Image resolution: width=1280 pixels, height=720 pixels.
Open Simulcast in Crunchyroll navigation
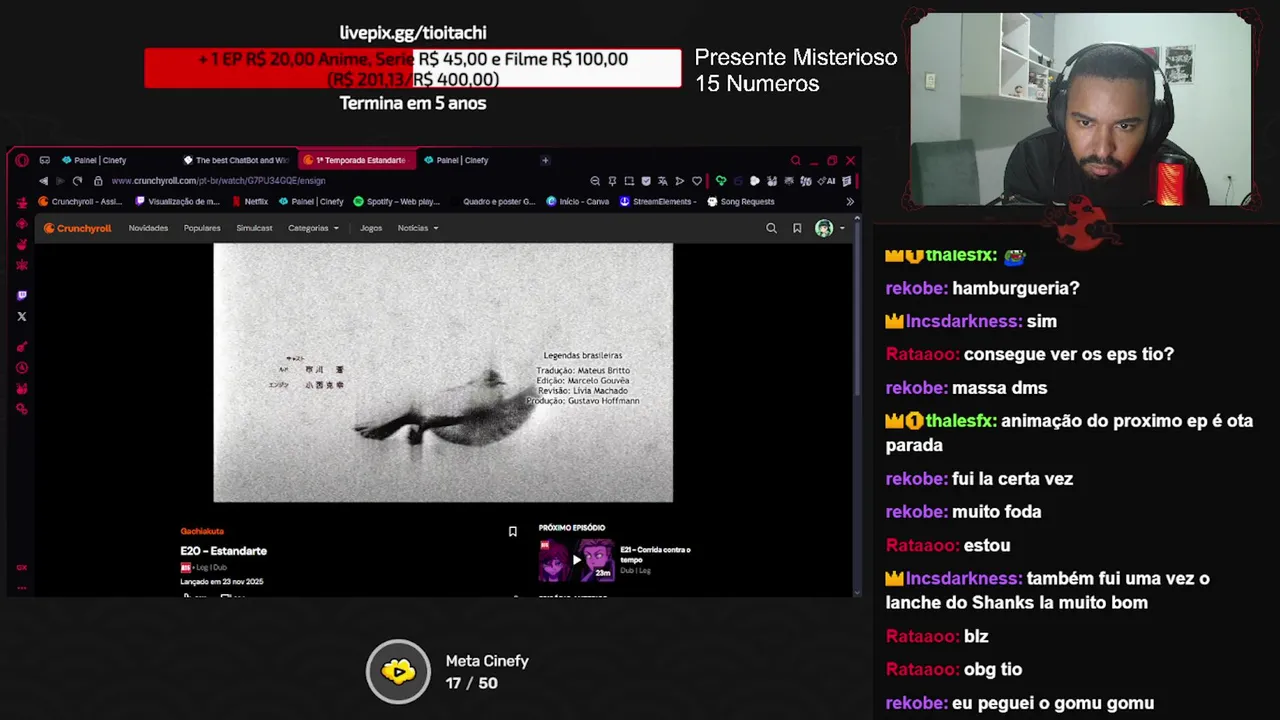254,228
